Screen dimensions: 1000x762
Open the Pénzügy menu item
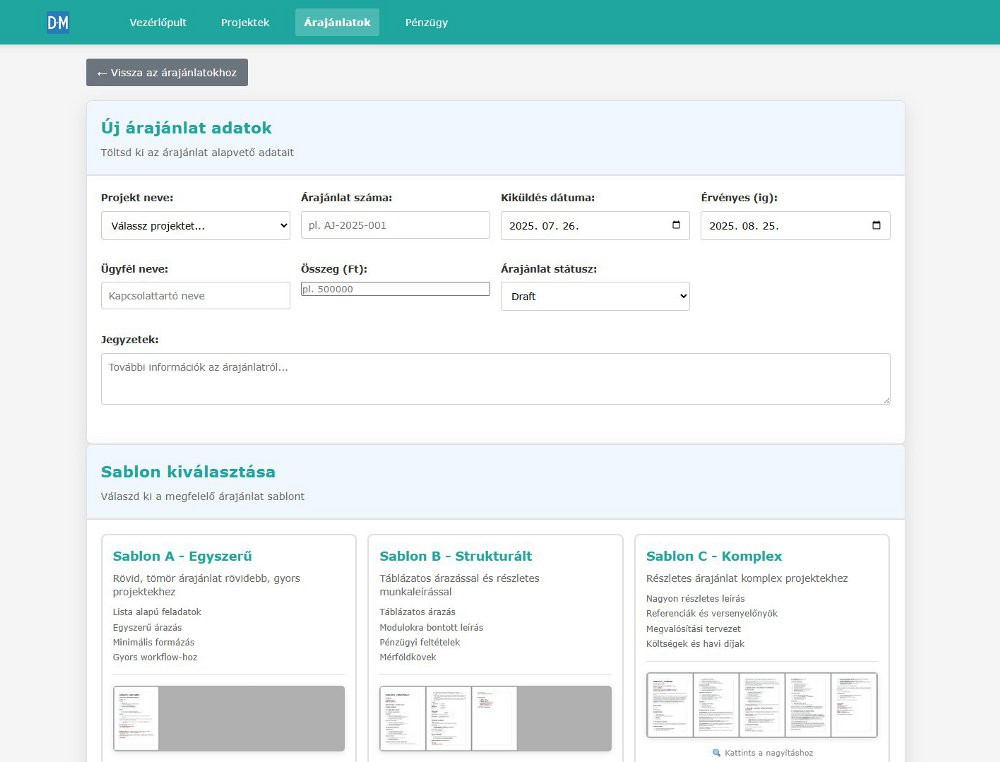coord(427,22)
